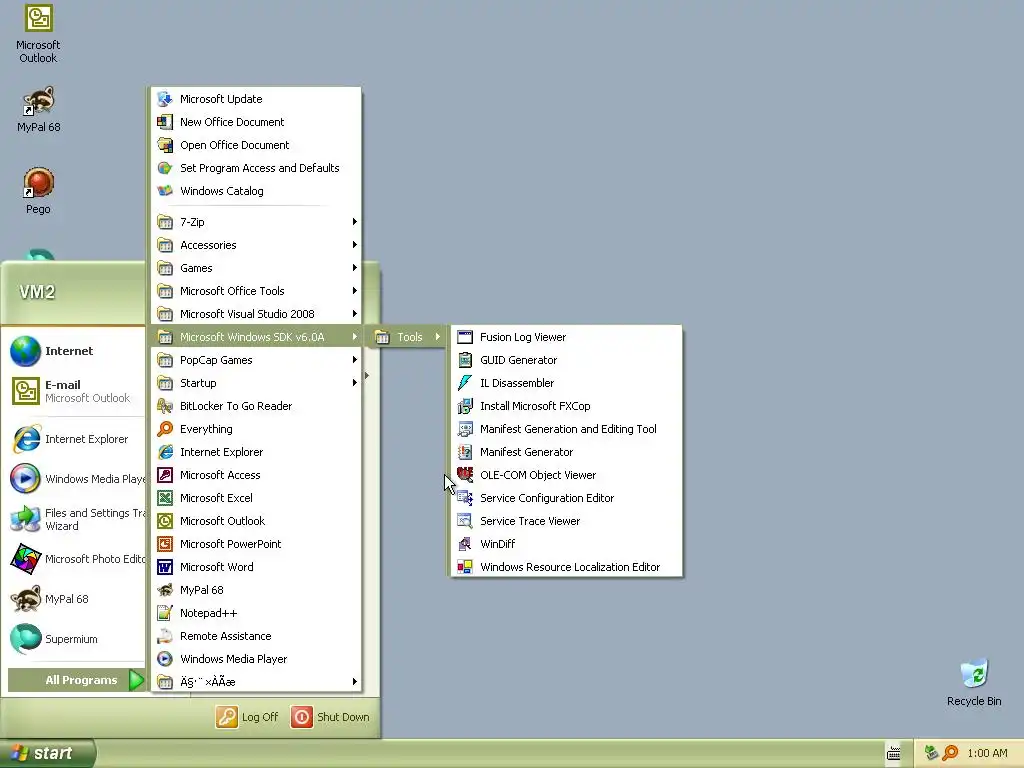Click the WinDiff icon
1024x768 pixels.
click(465, 544)
